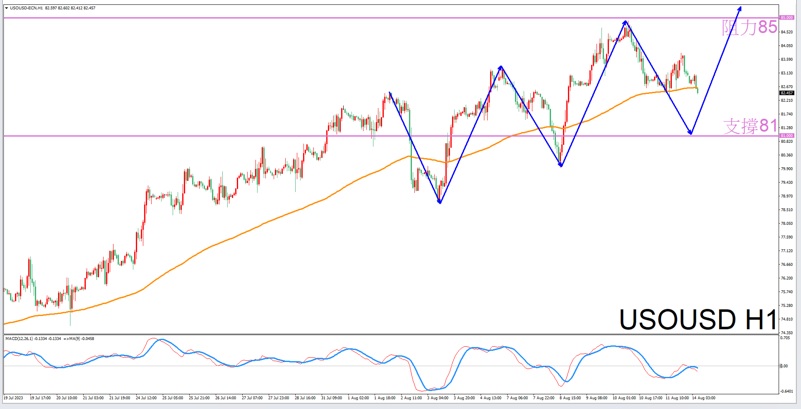Click the USOUSD H1 text label
The image size is (801, 409).
pyautogui.click(x=698, y=319)
